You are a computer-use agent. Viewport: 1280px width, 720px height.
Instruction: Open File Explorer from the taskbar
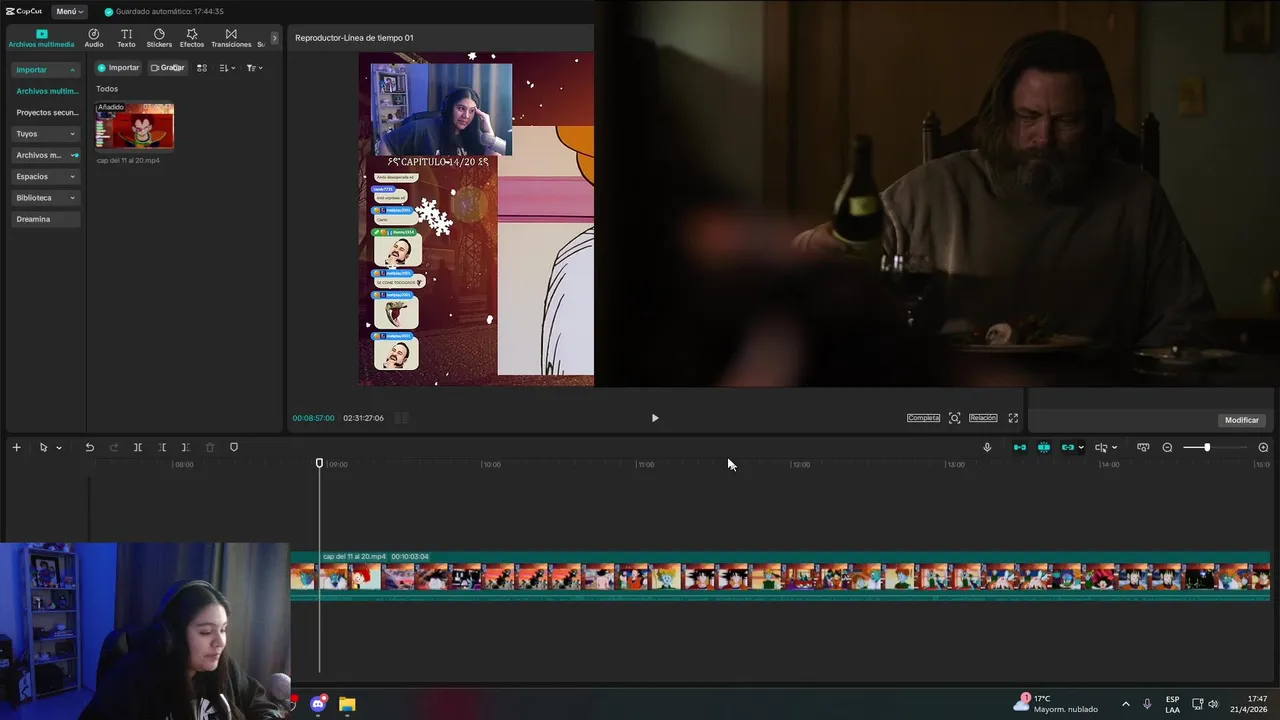(347, 704)
